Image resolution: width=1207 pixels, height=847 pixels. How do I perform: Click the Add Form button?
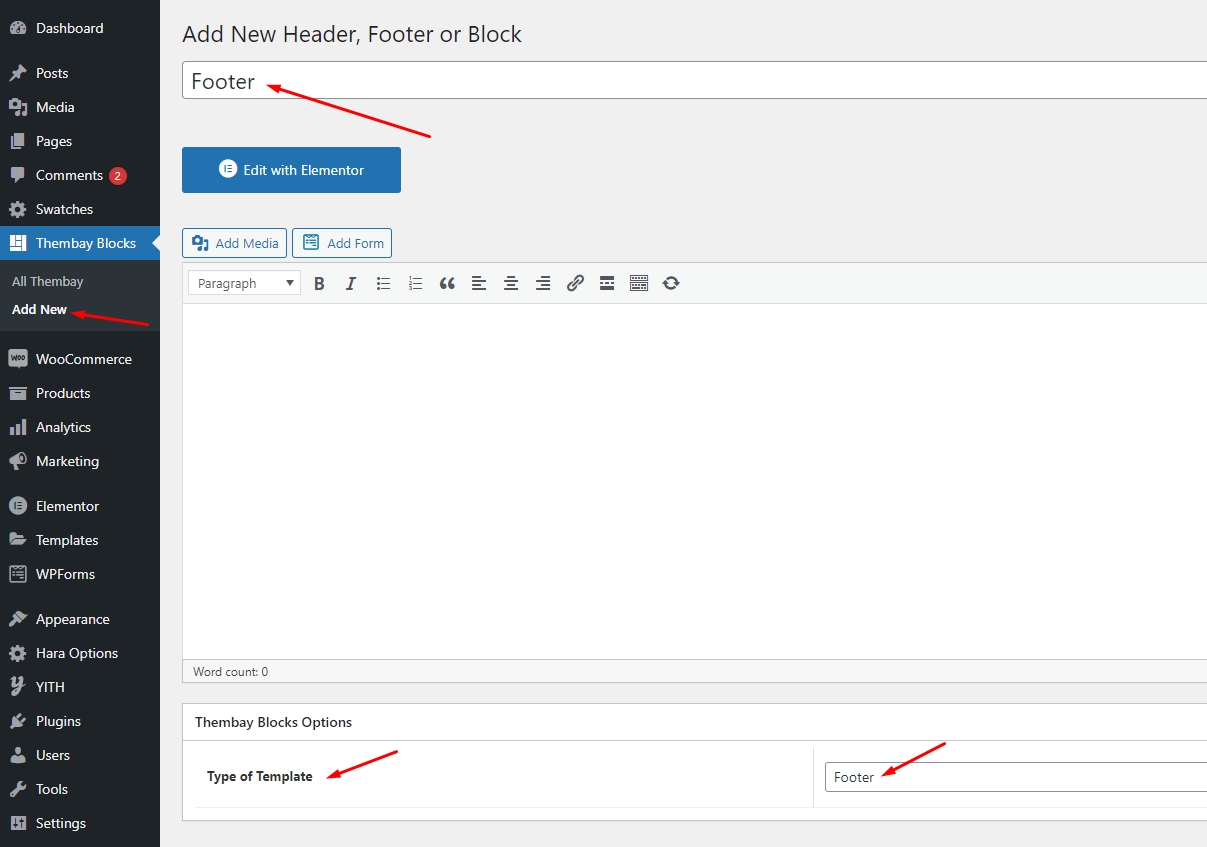[342, 243]
